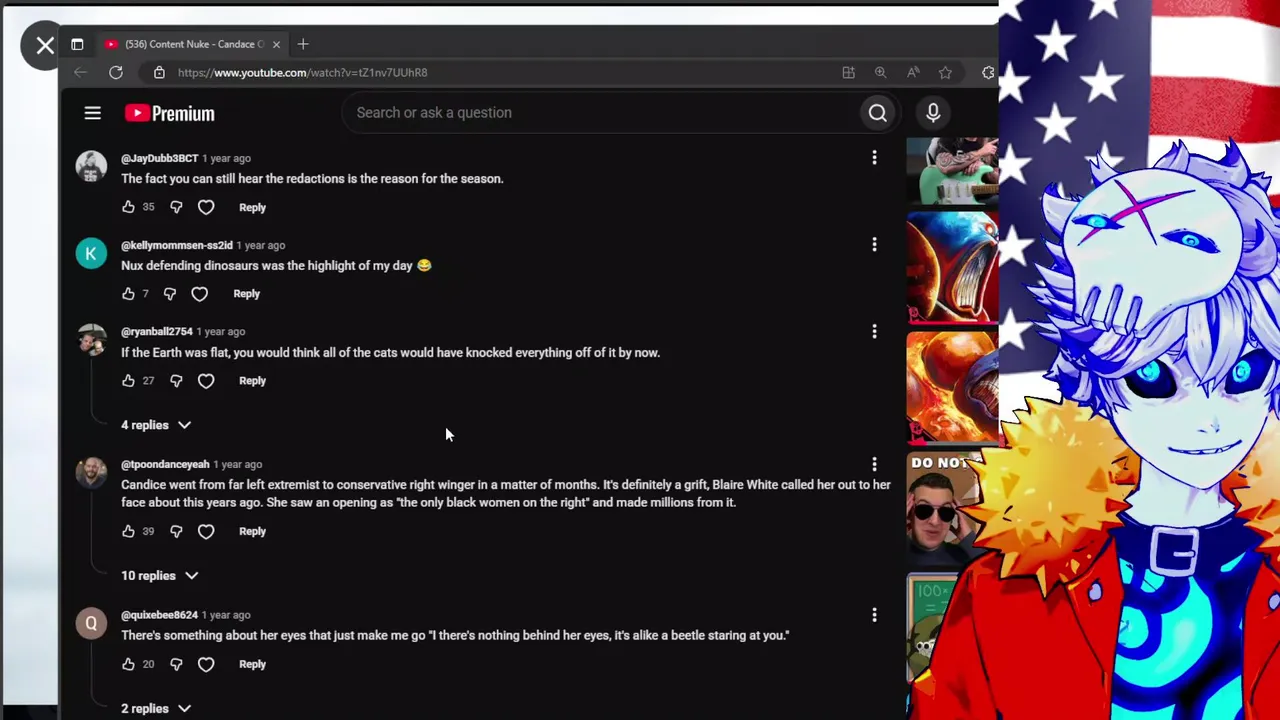Screen dimensions: 1280x720
Task: Open options menu for @kellymommsen-ss2id comment
Action: [x=874, y=245]
